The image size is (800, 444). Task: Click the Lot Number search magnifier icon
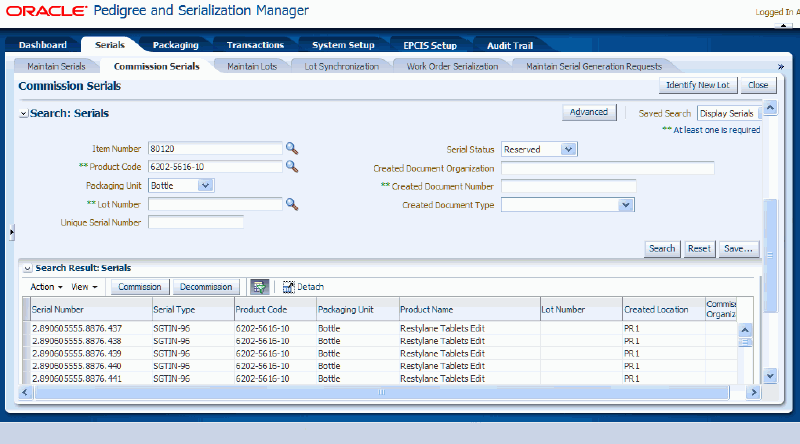tap(292, 204)
